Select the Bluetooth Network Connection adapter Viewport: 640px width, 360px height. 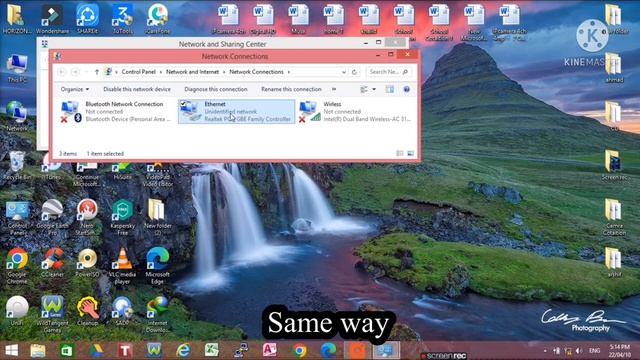[117, 111]
